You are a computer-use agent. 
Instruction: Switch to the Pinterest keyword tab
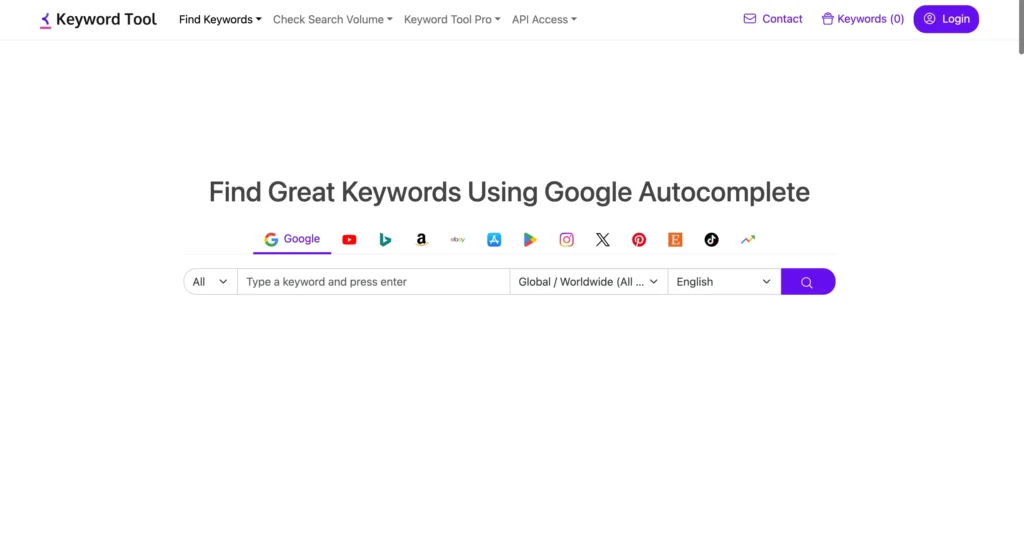pos(639,240)
